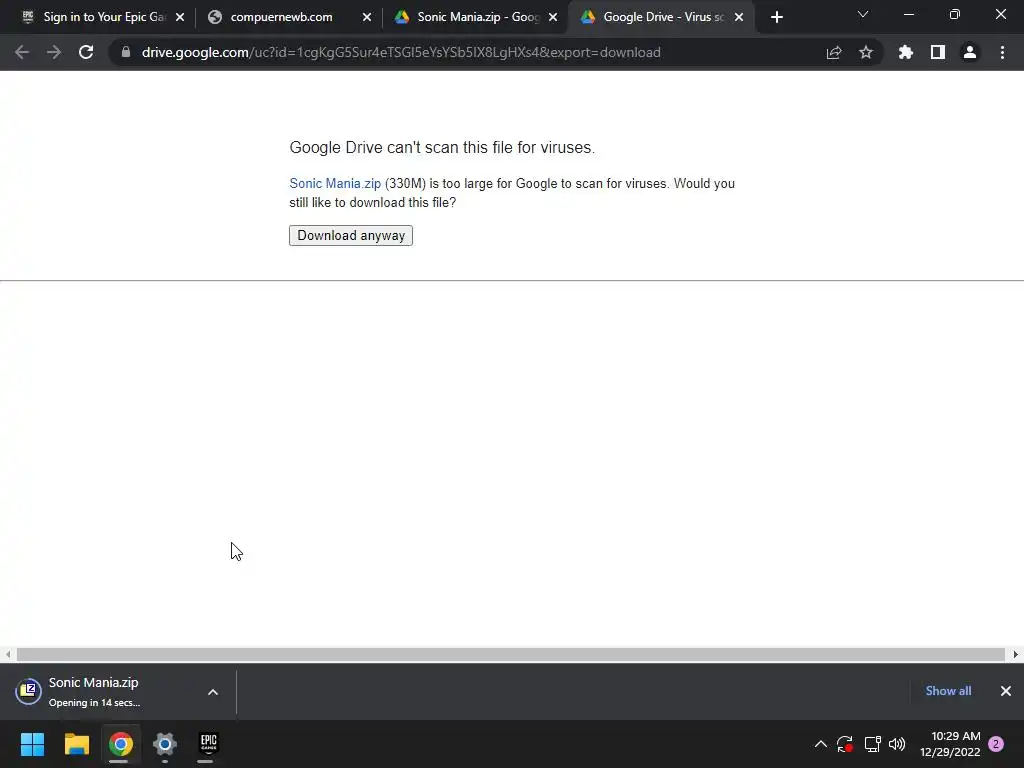Go back to the previous page
This screenshot has width=1024, height=768.
22,52
